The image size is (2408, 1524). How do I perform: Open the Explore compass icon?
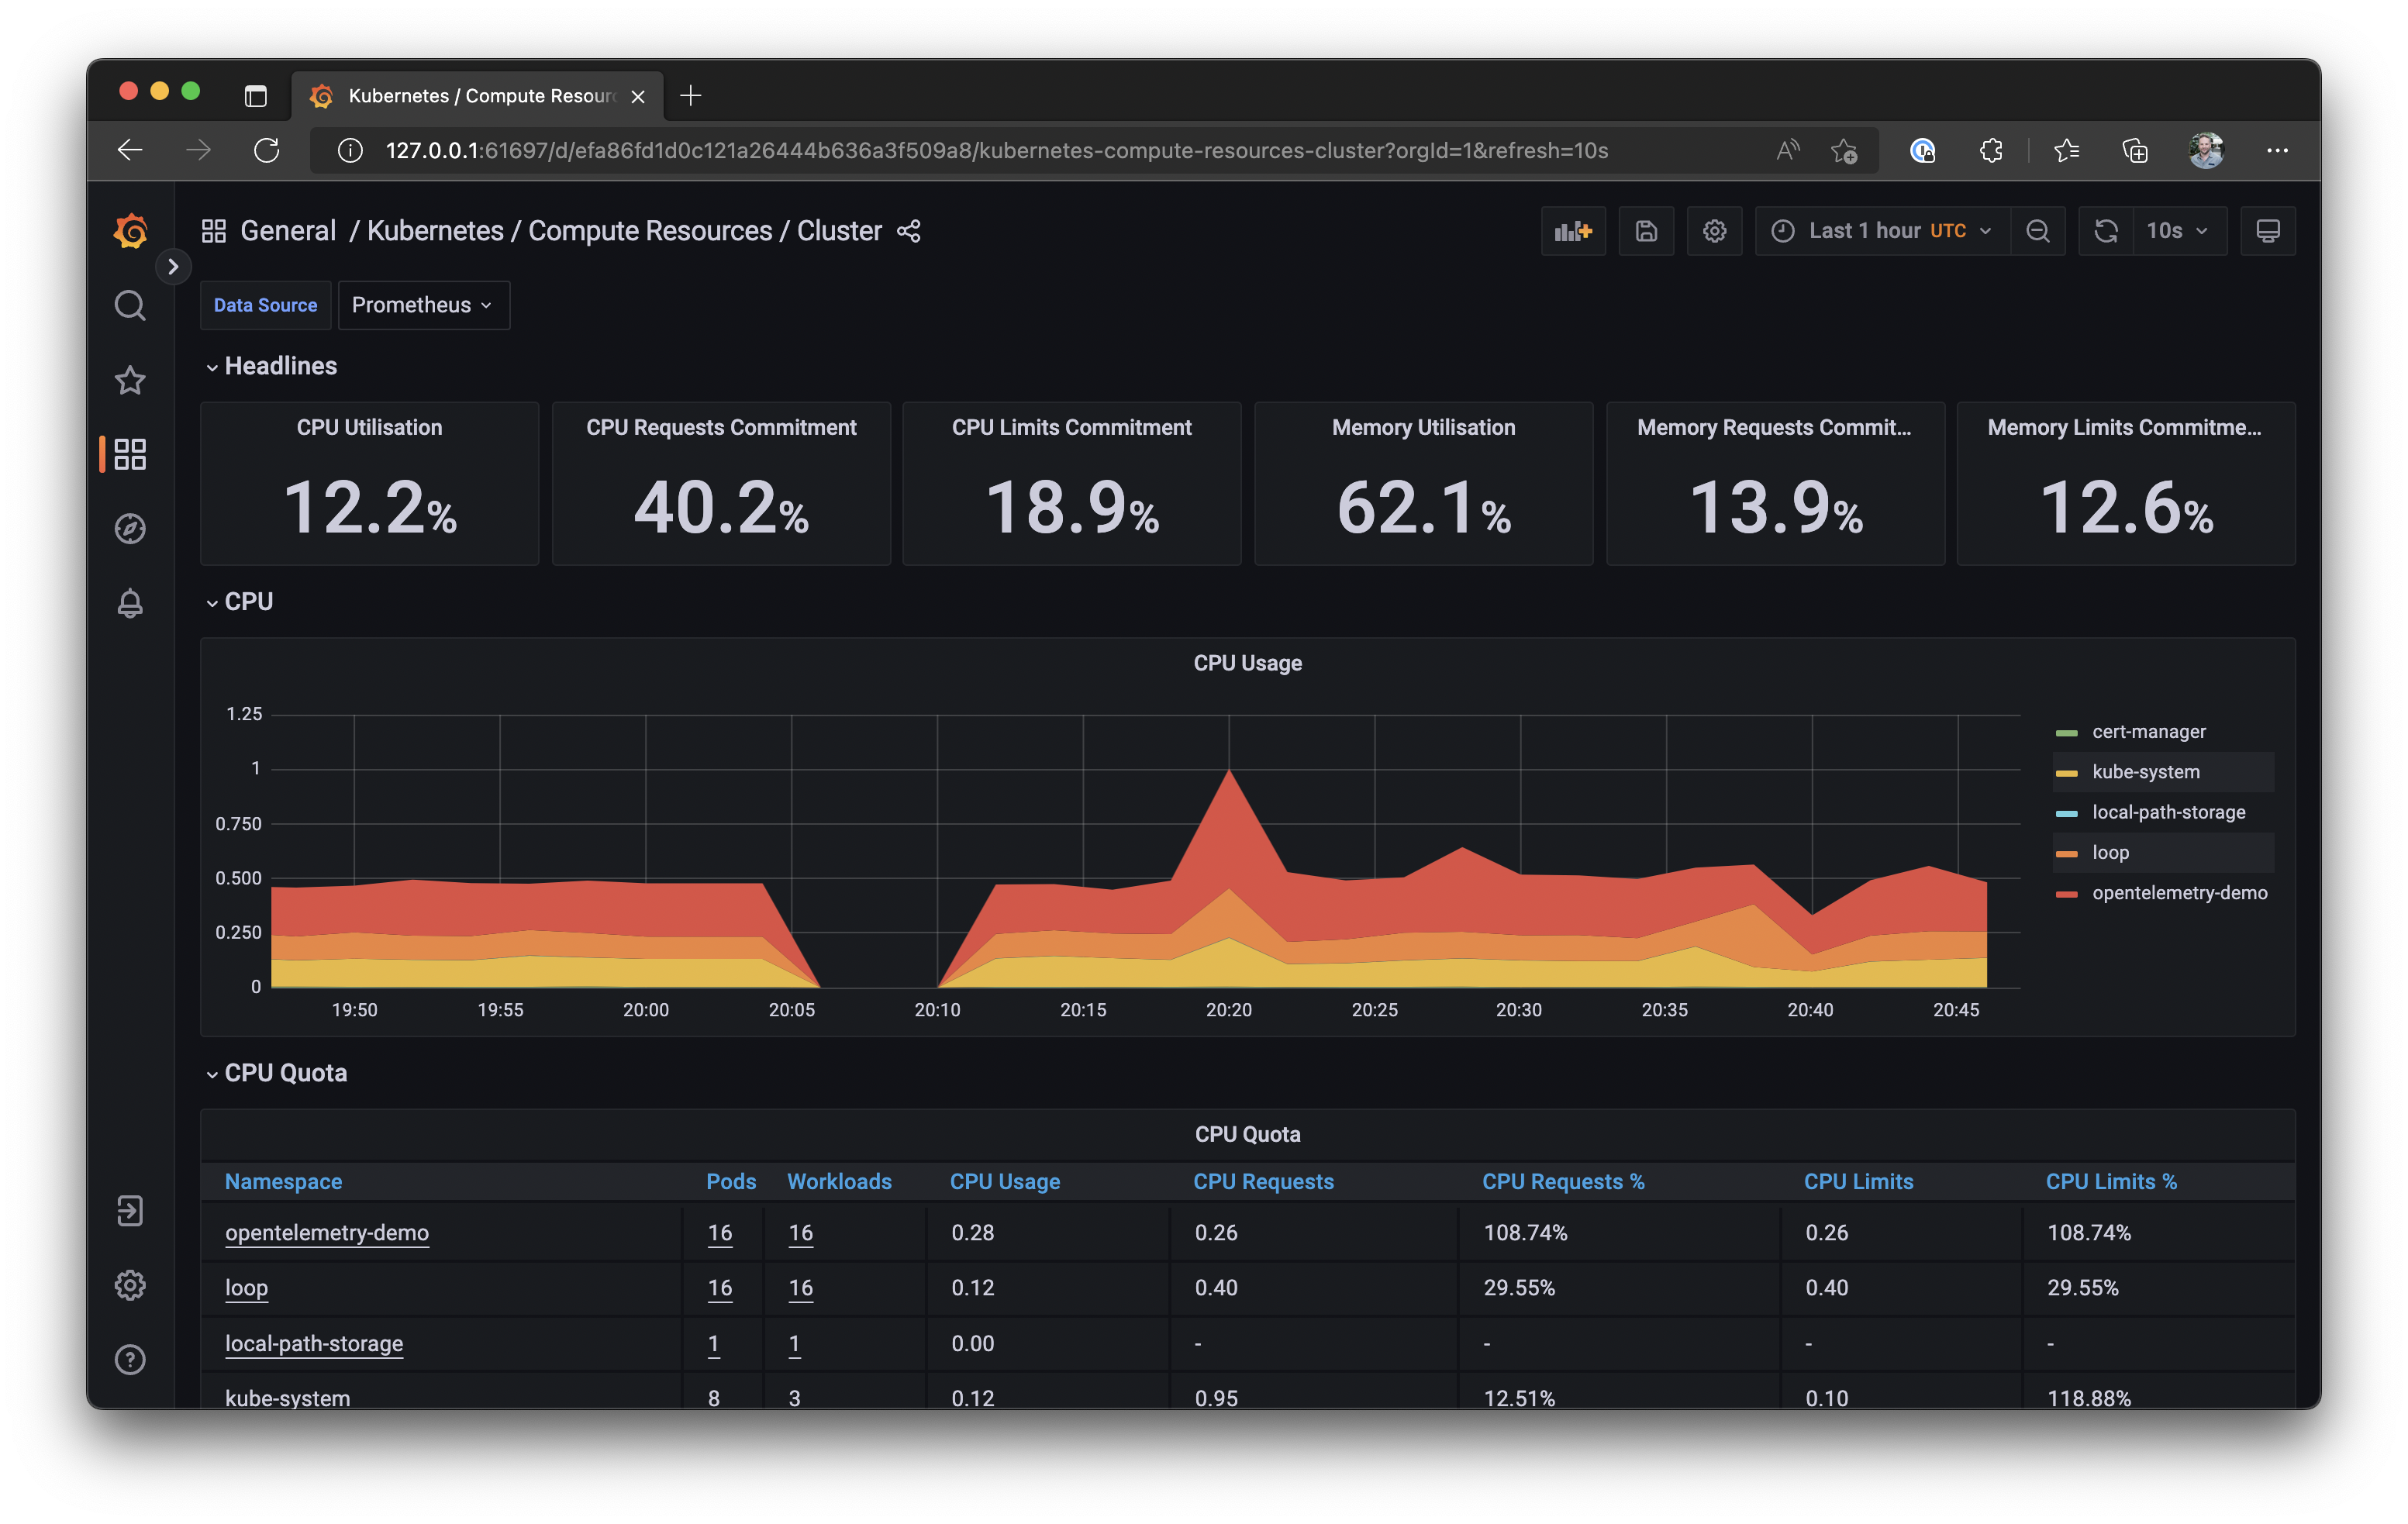(x=130, y=528)
